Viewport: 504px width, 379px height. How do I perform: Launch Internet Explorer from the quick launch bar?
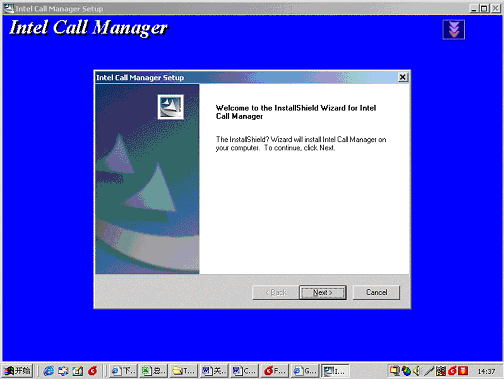(49, 371)
